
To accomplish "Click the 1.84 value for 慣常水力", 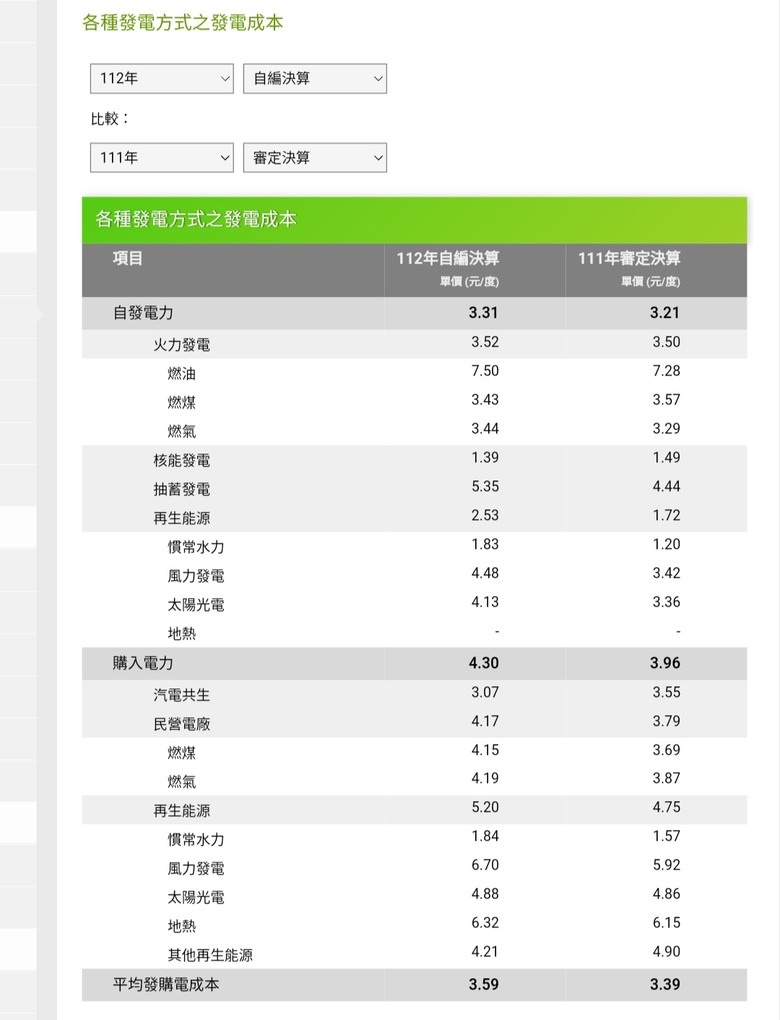I will pyautogui.click(x=485, y=836).
